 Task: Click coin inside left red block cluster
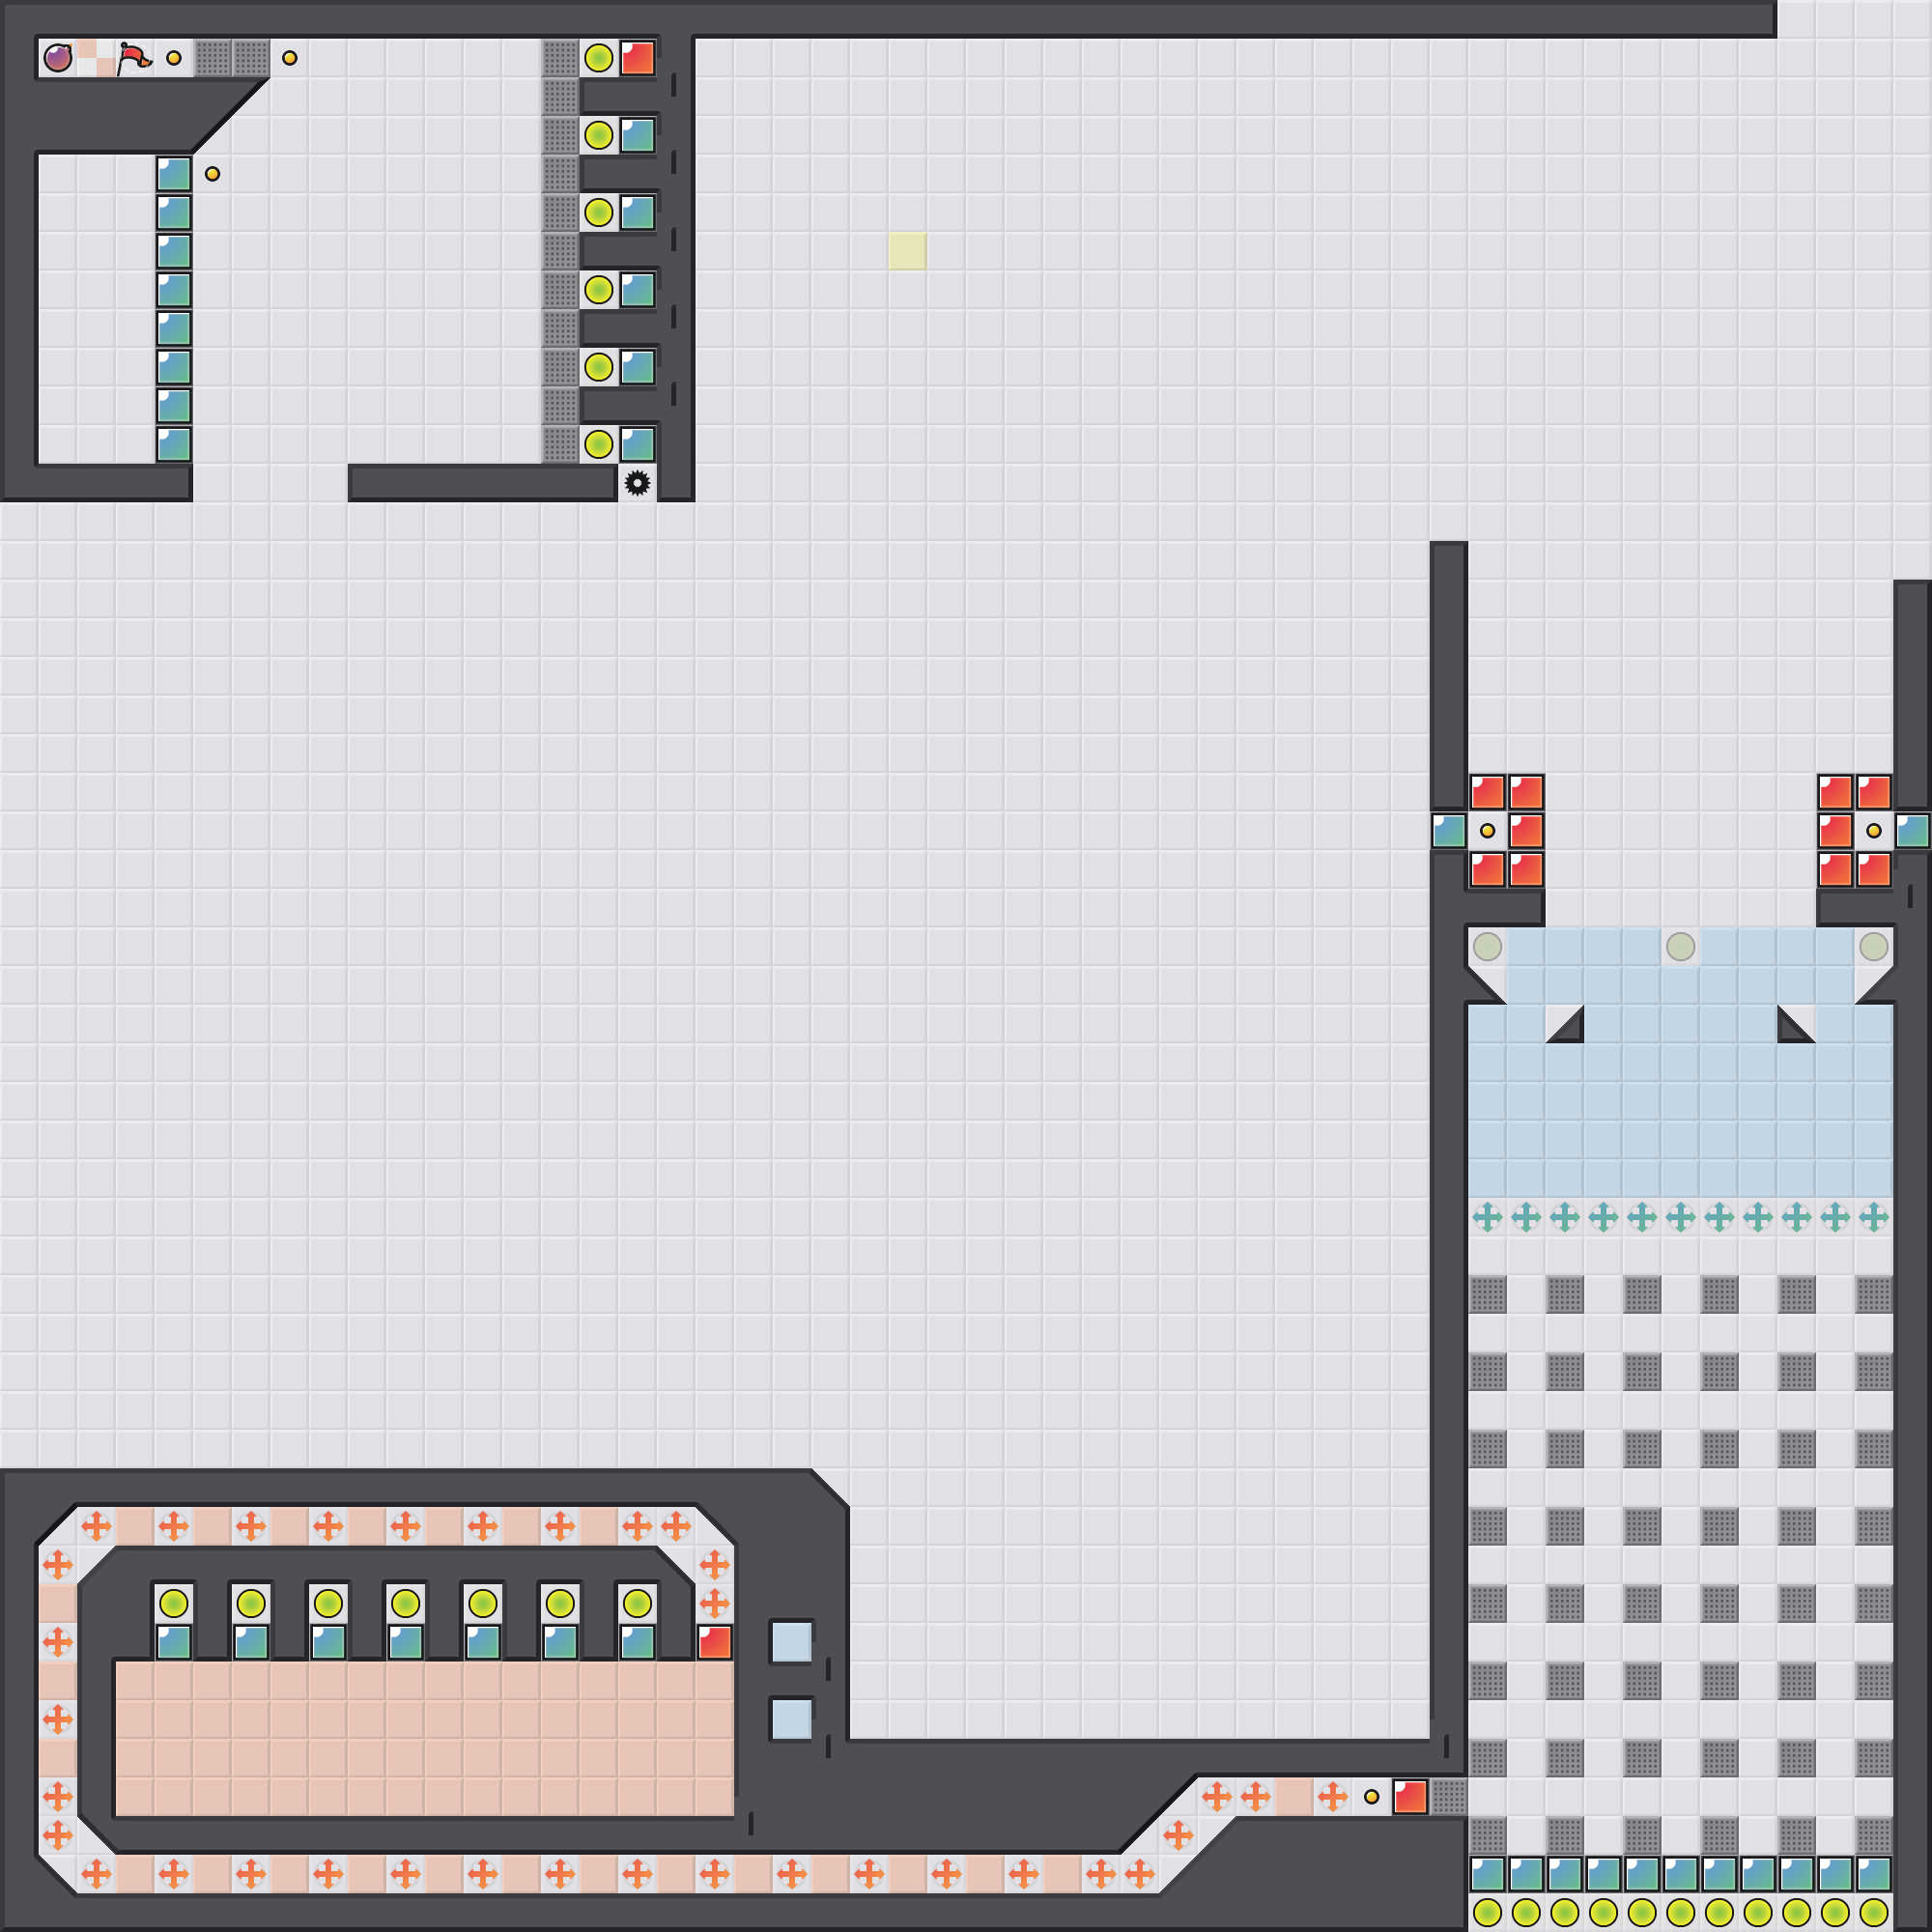(1487, 831)
